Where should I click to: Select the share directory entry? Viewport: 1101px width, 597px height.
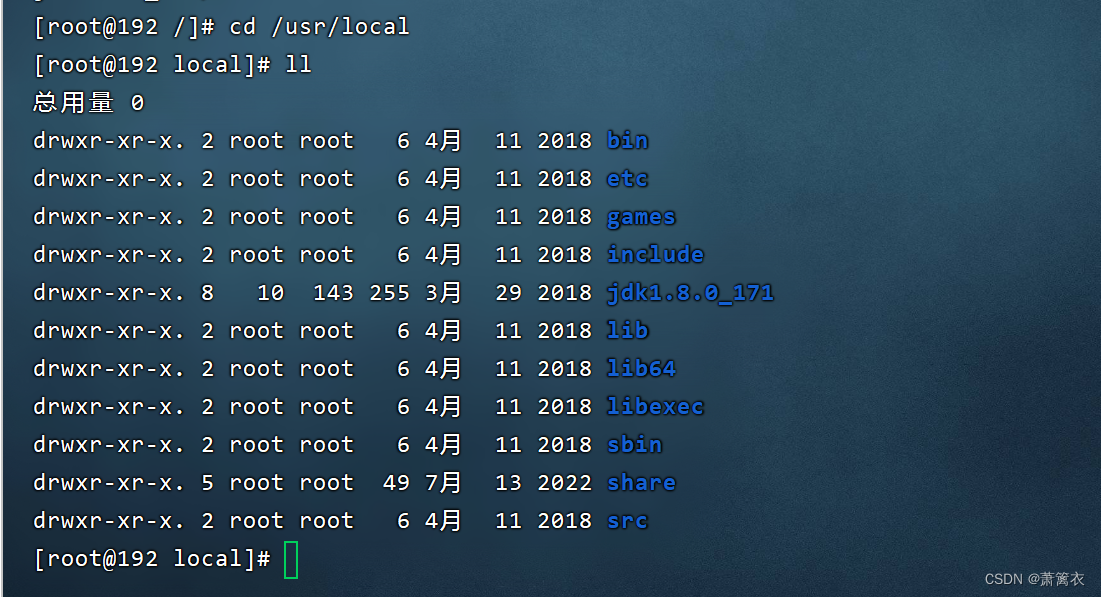pyautogui.click(x=641, y=482)
